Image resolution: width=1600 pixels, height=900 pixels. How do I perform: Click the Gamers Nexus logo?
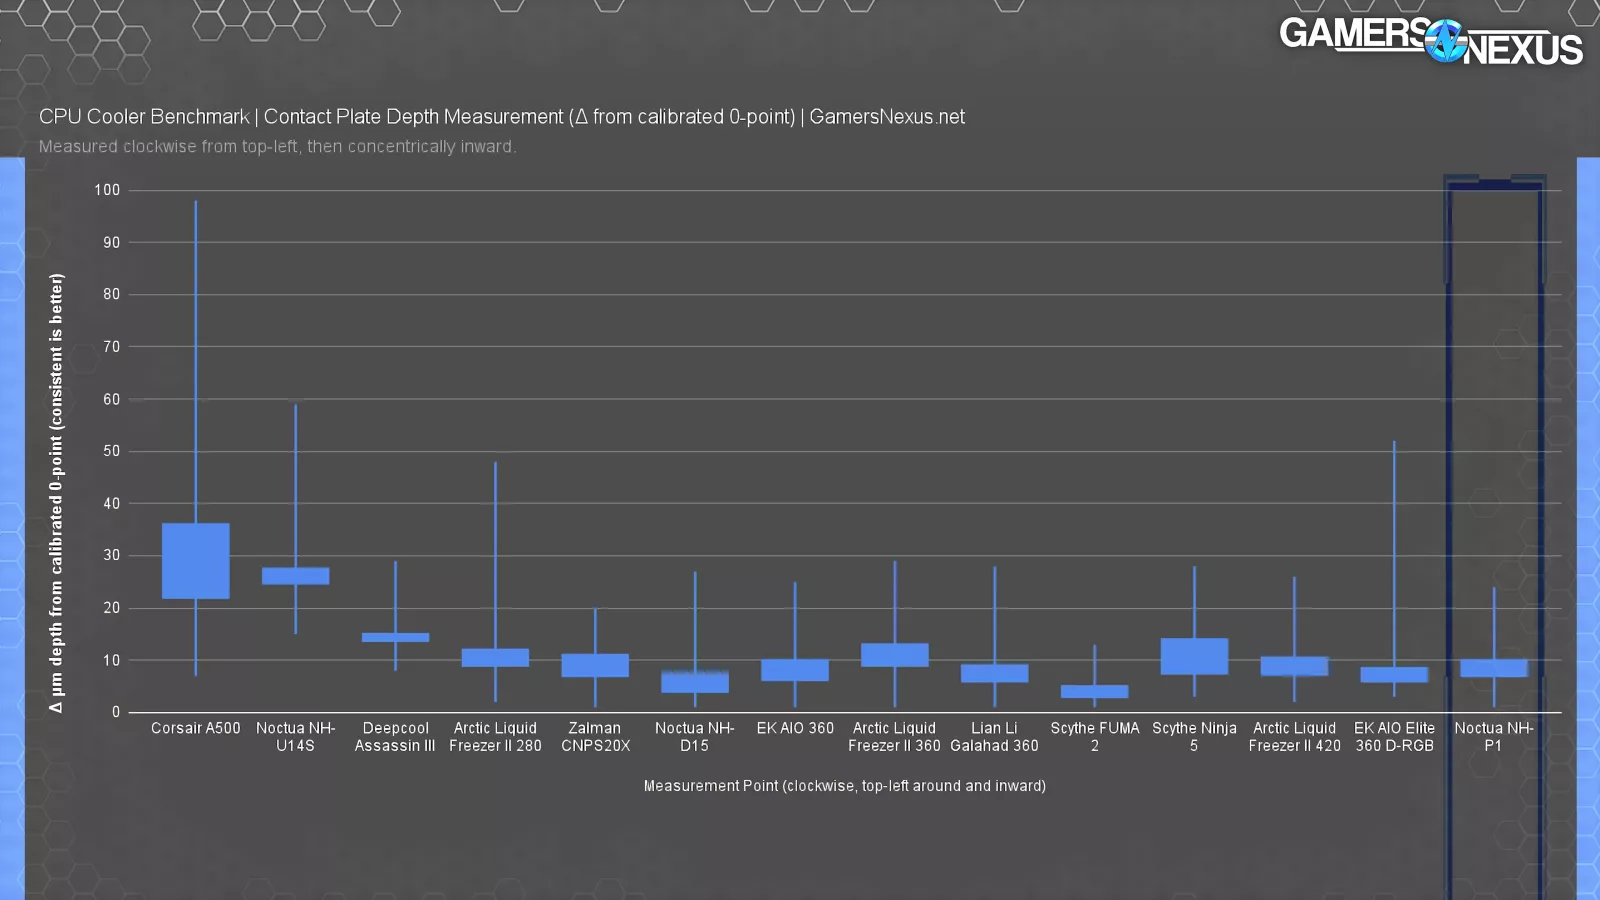(x=1430, y=41)
